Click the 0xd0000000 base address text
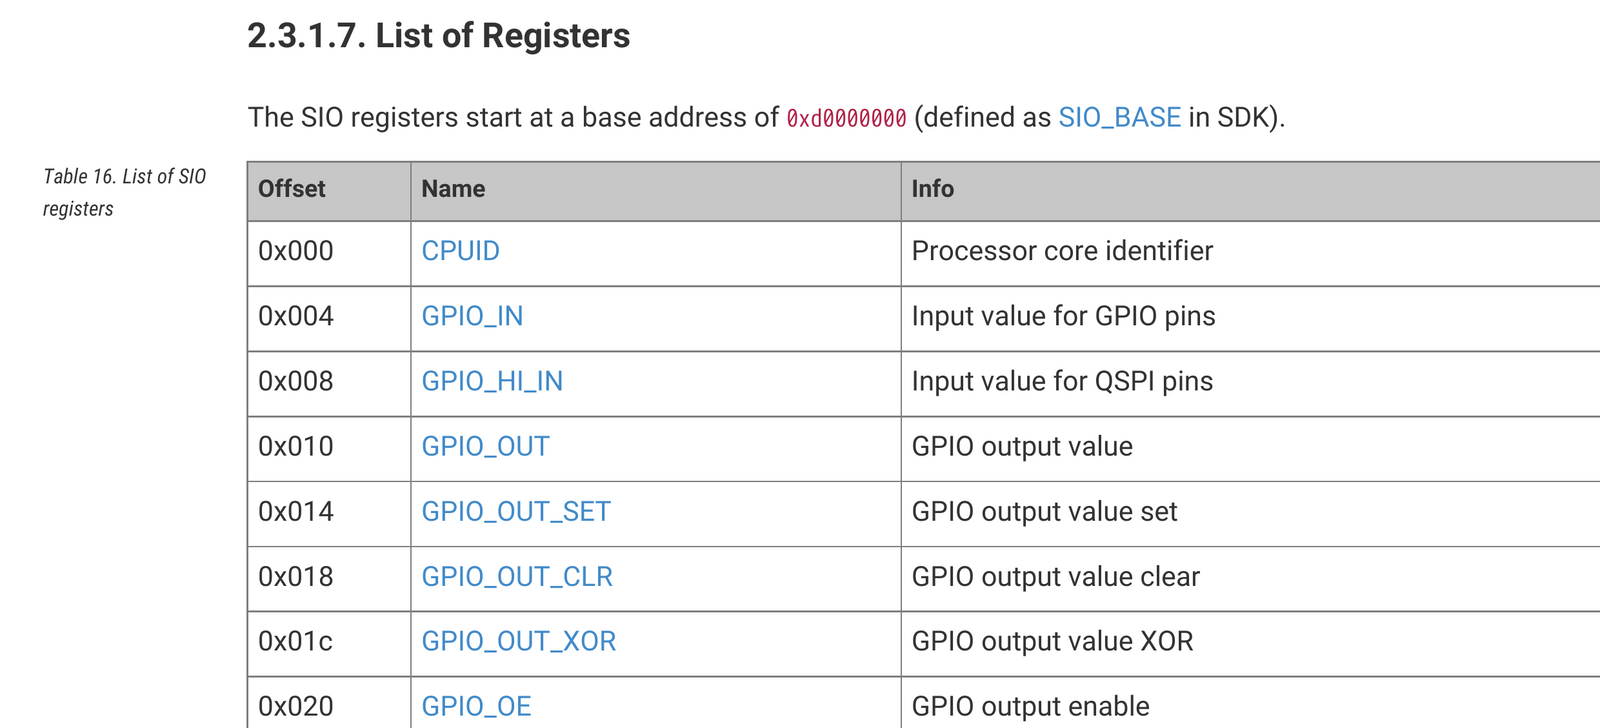 [x=846, y=118]
